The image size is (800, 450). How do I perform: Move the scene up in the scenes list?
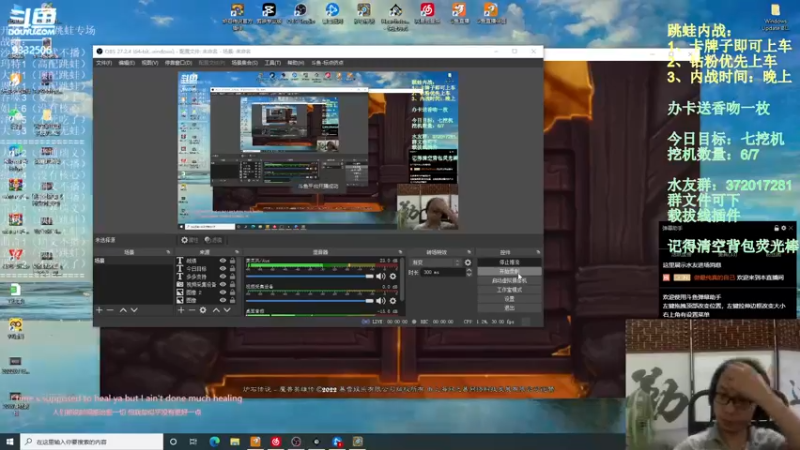coord(123,310)
